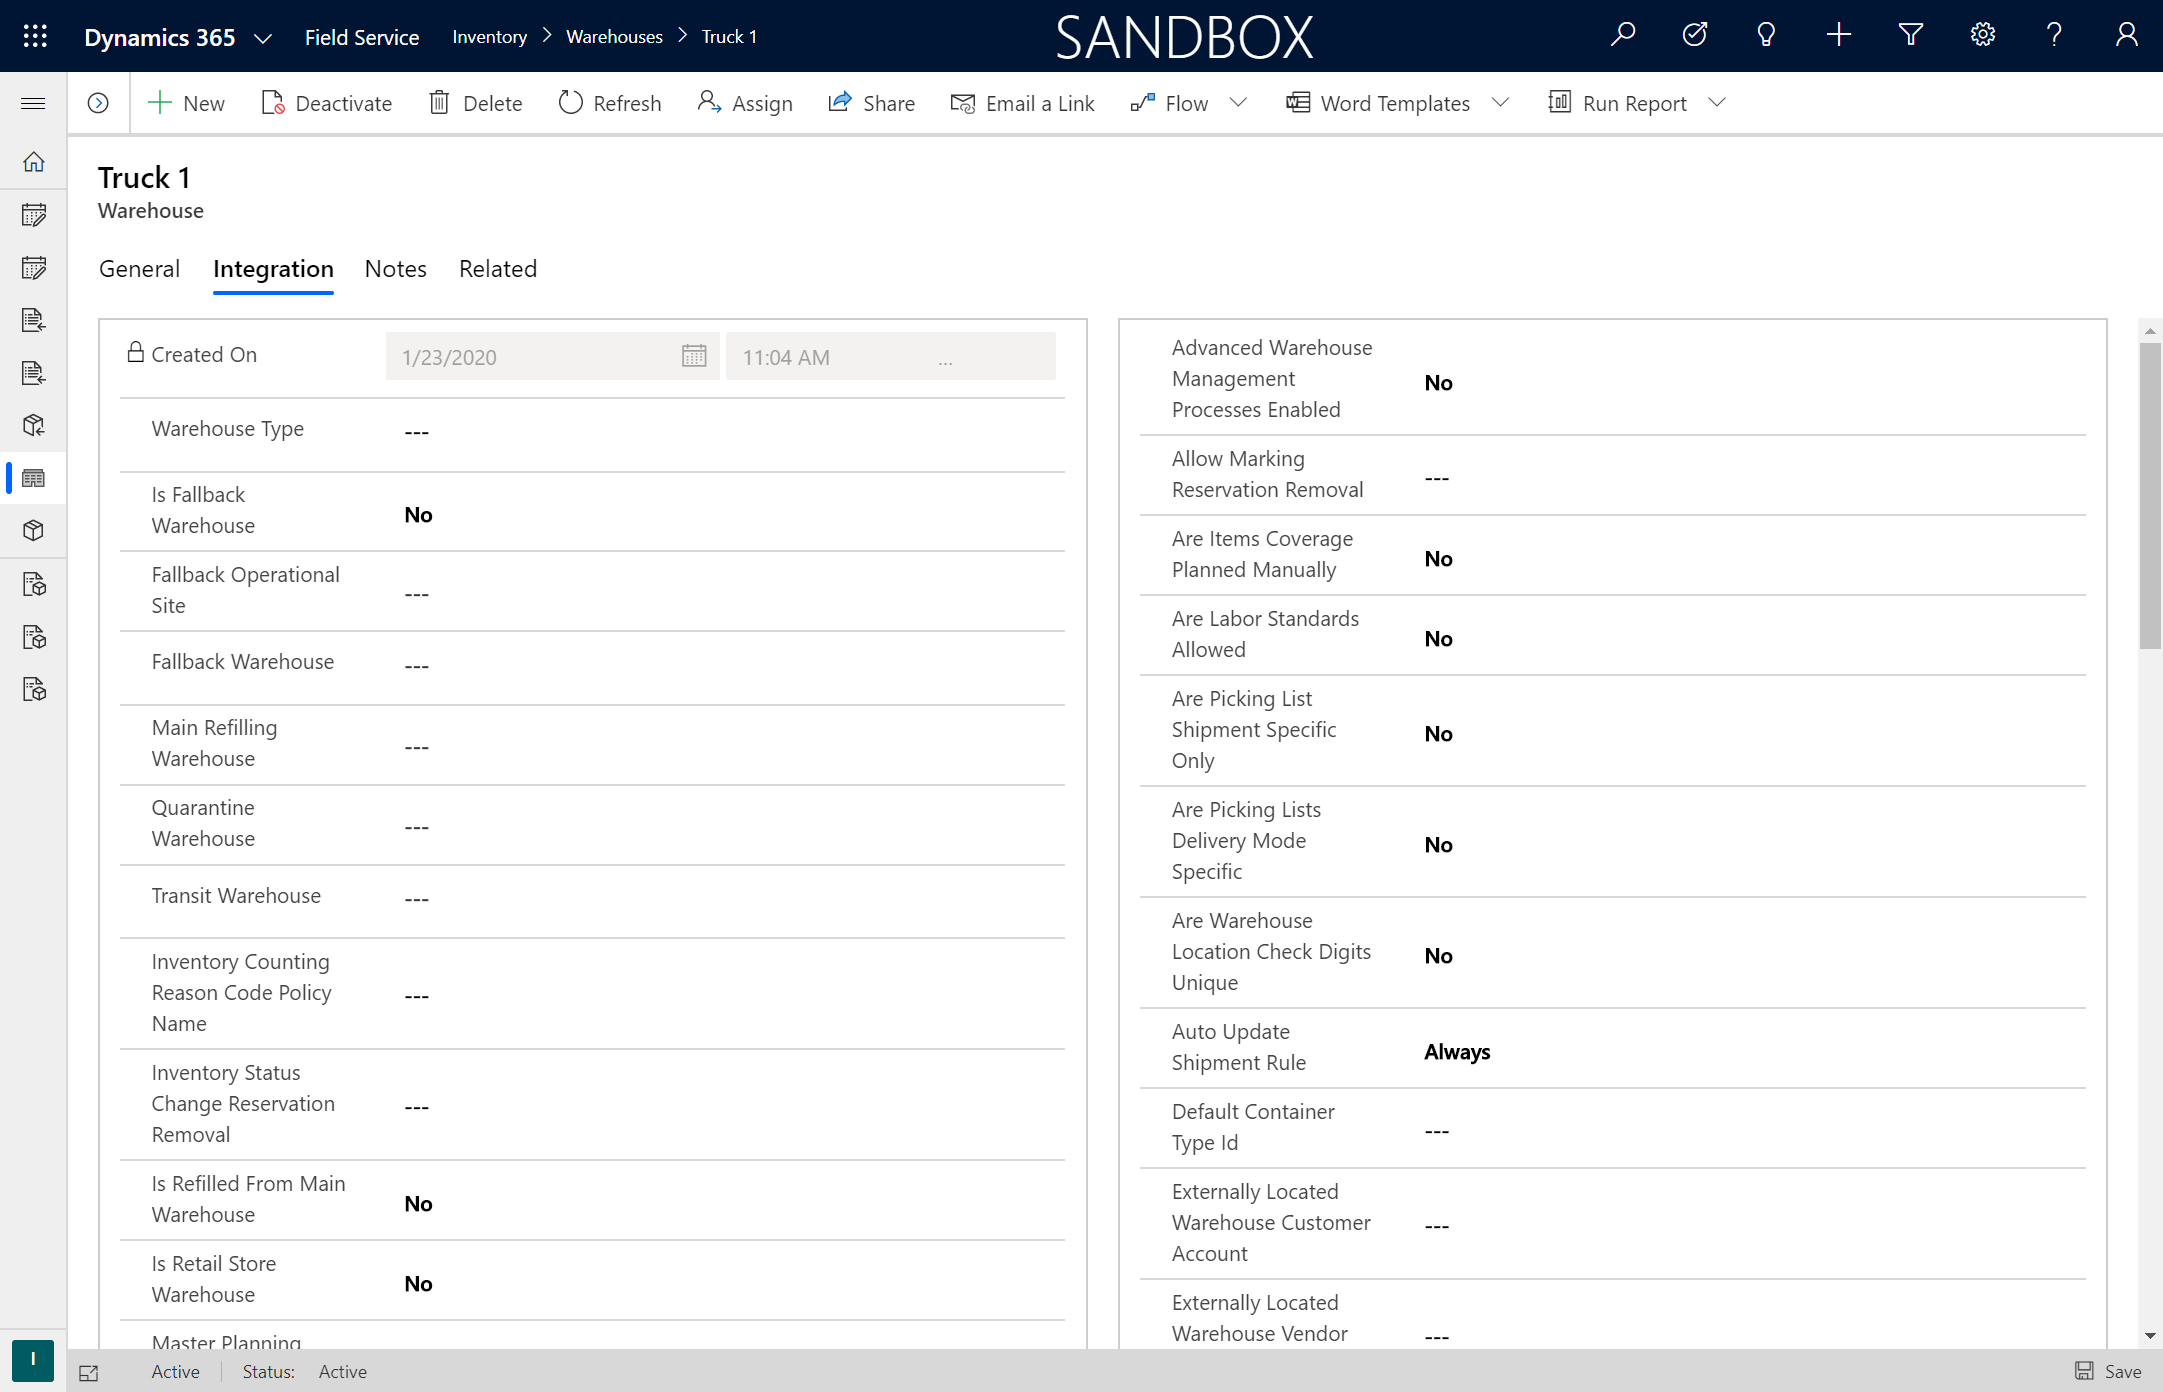Toggle Is Fallback Warehouse field

pyautogui.click(x=418, y=514)
